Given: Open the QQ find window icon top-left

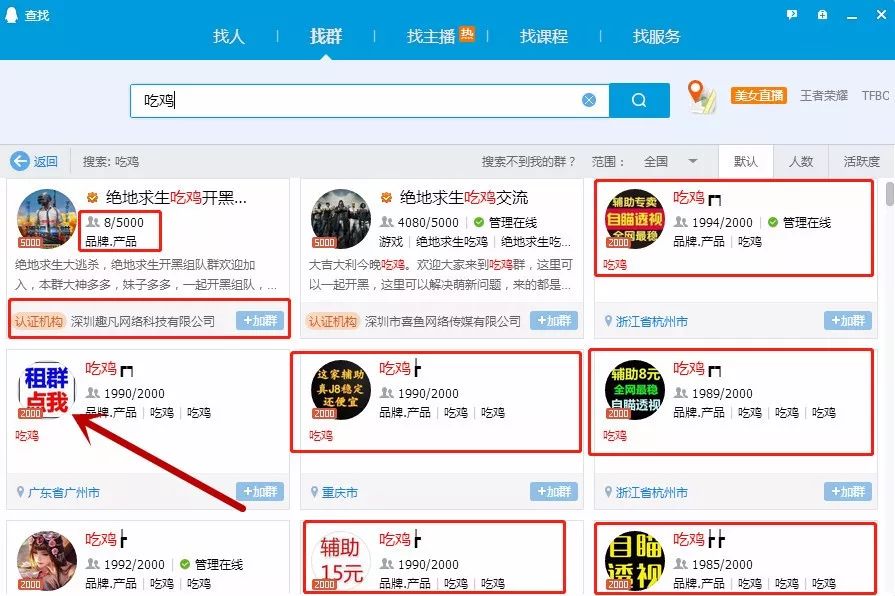Looking at the screenshot, I should 11,15.
